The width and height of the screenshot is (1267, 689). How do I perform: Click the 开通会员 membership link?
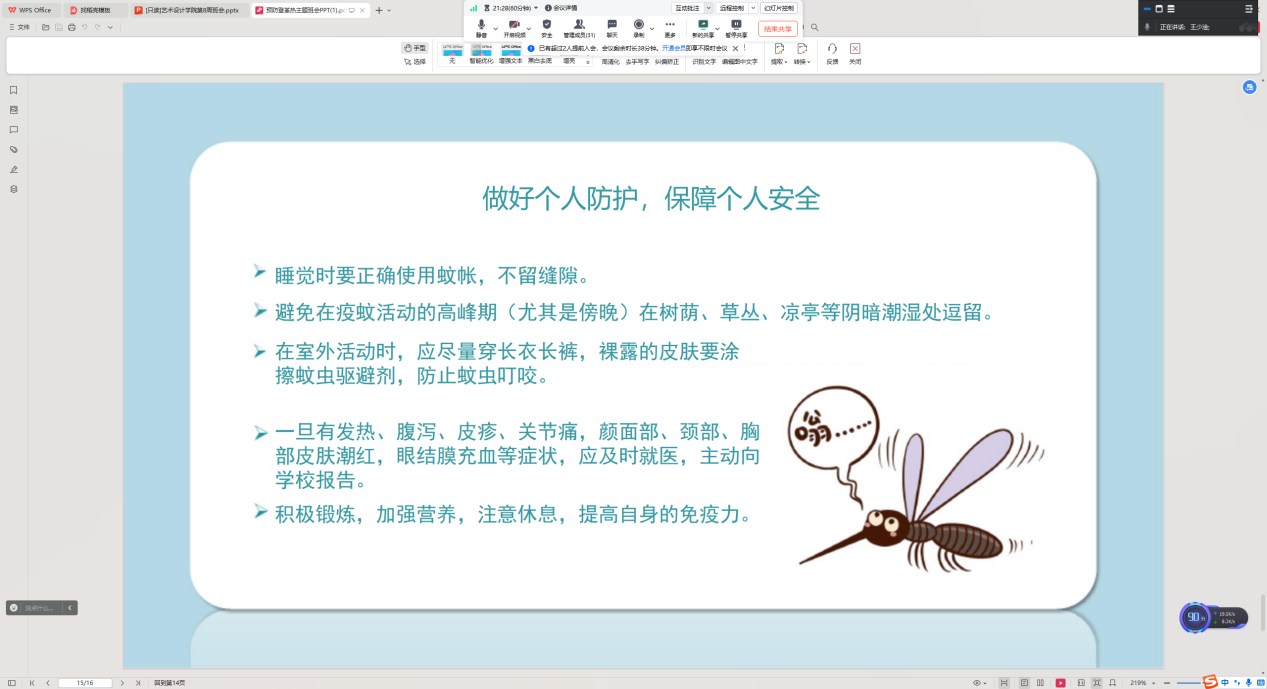tap(673, 48)
